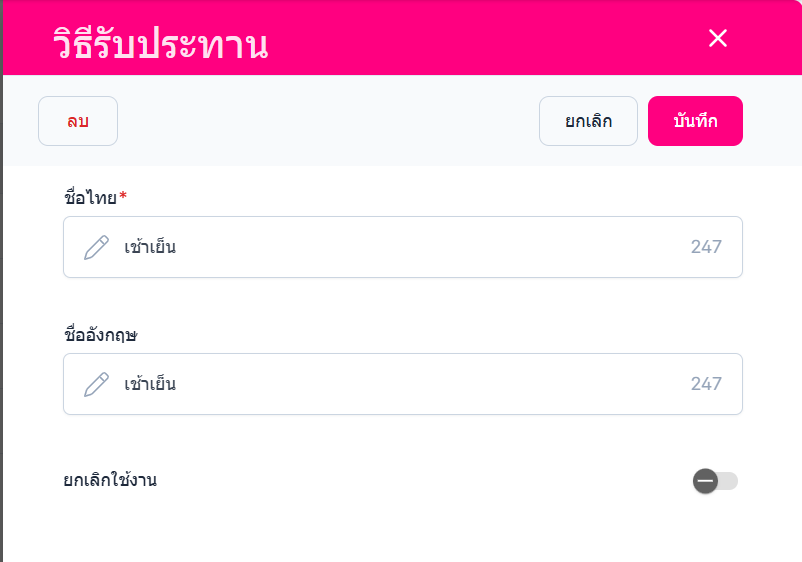Click the ชื่อไทย field label
The height and width of the screenshot is (562, 802).
coord(90,197)
